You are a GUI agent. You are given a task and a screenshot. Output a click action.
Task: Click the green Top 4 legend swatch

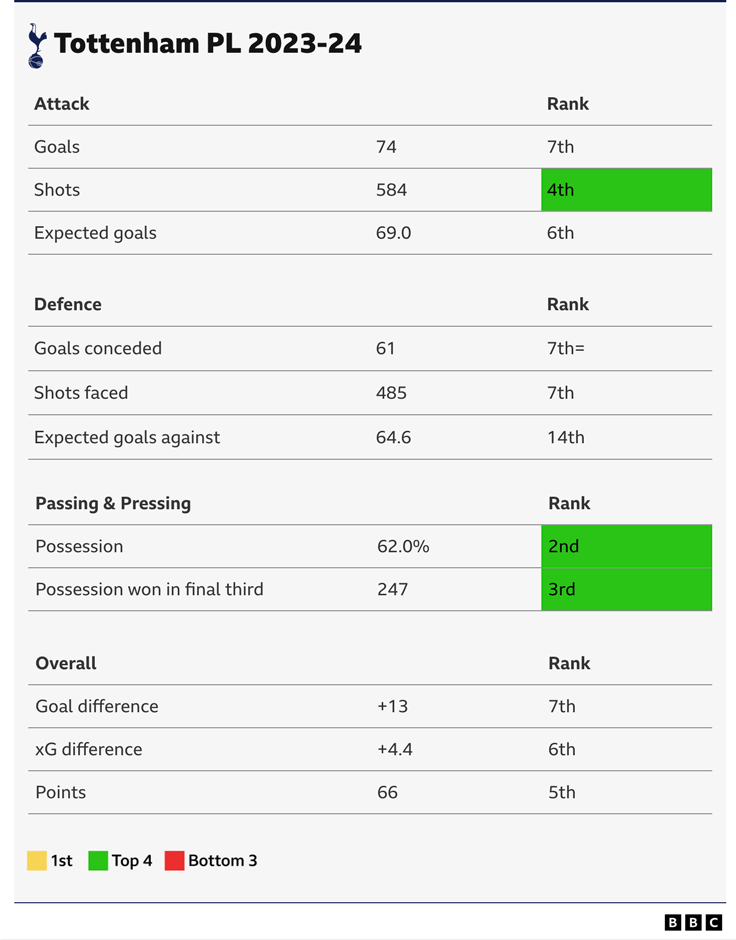point(98,860)
